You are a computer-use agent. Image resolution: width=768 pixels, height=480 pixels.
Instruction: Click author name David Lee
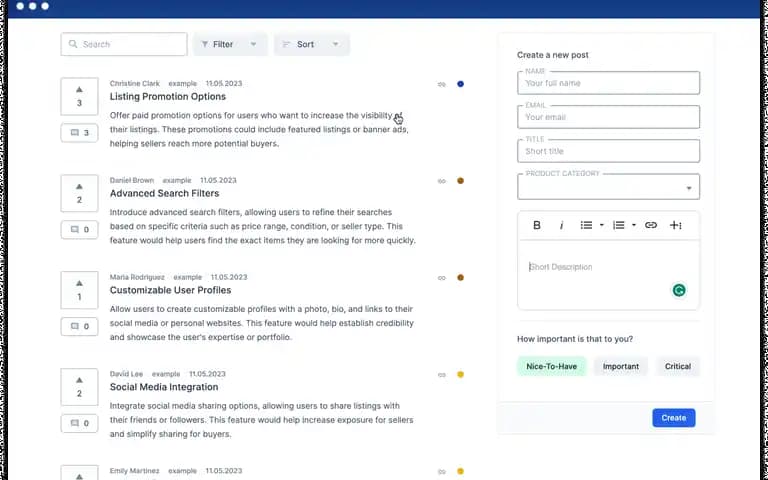[x=126, y=374]
